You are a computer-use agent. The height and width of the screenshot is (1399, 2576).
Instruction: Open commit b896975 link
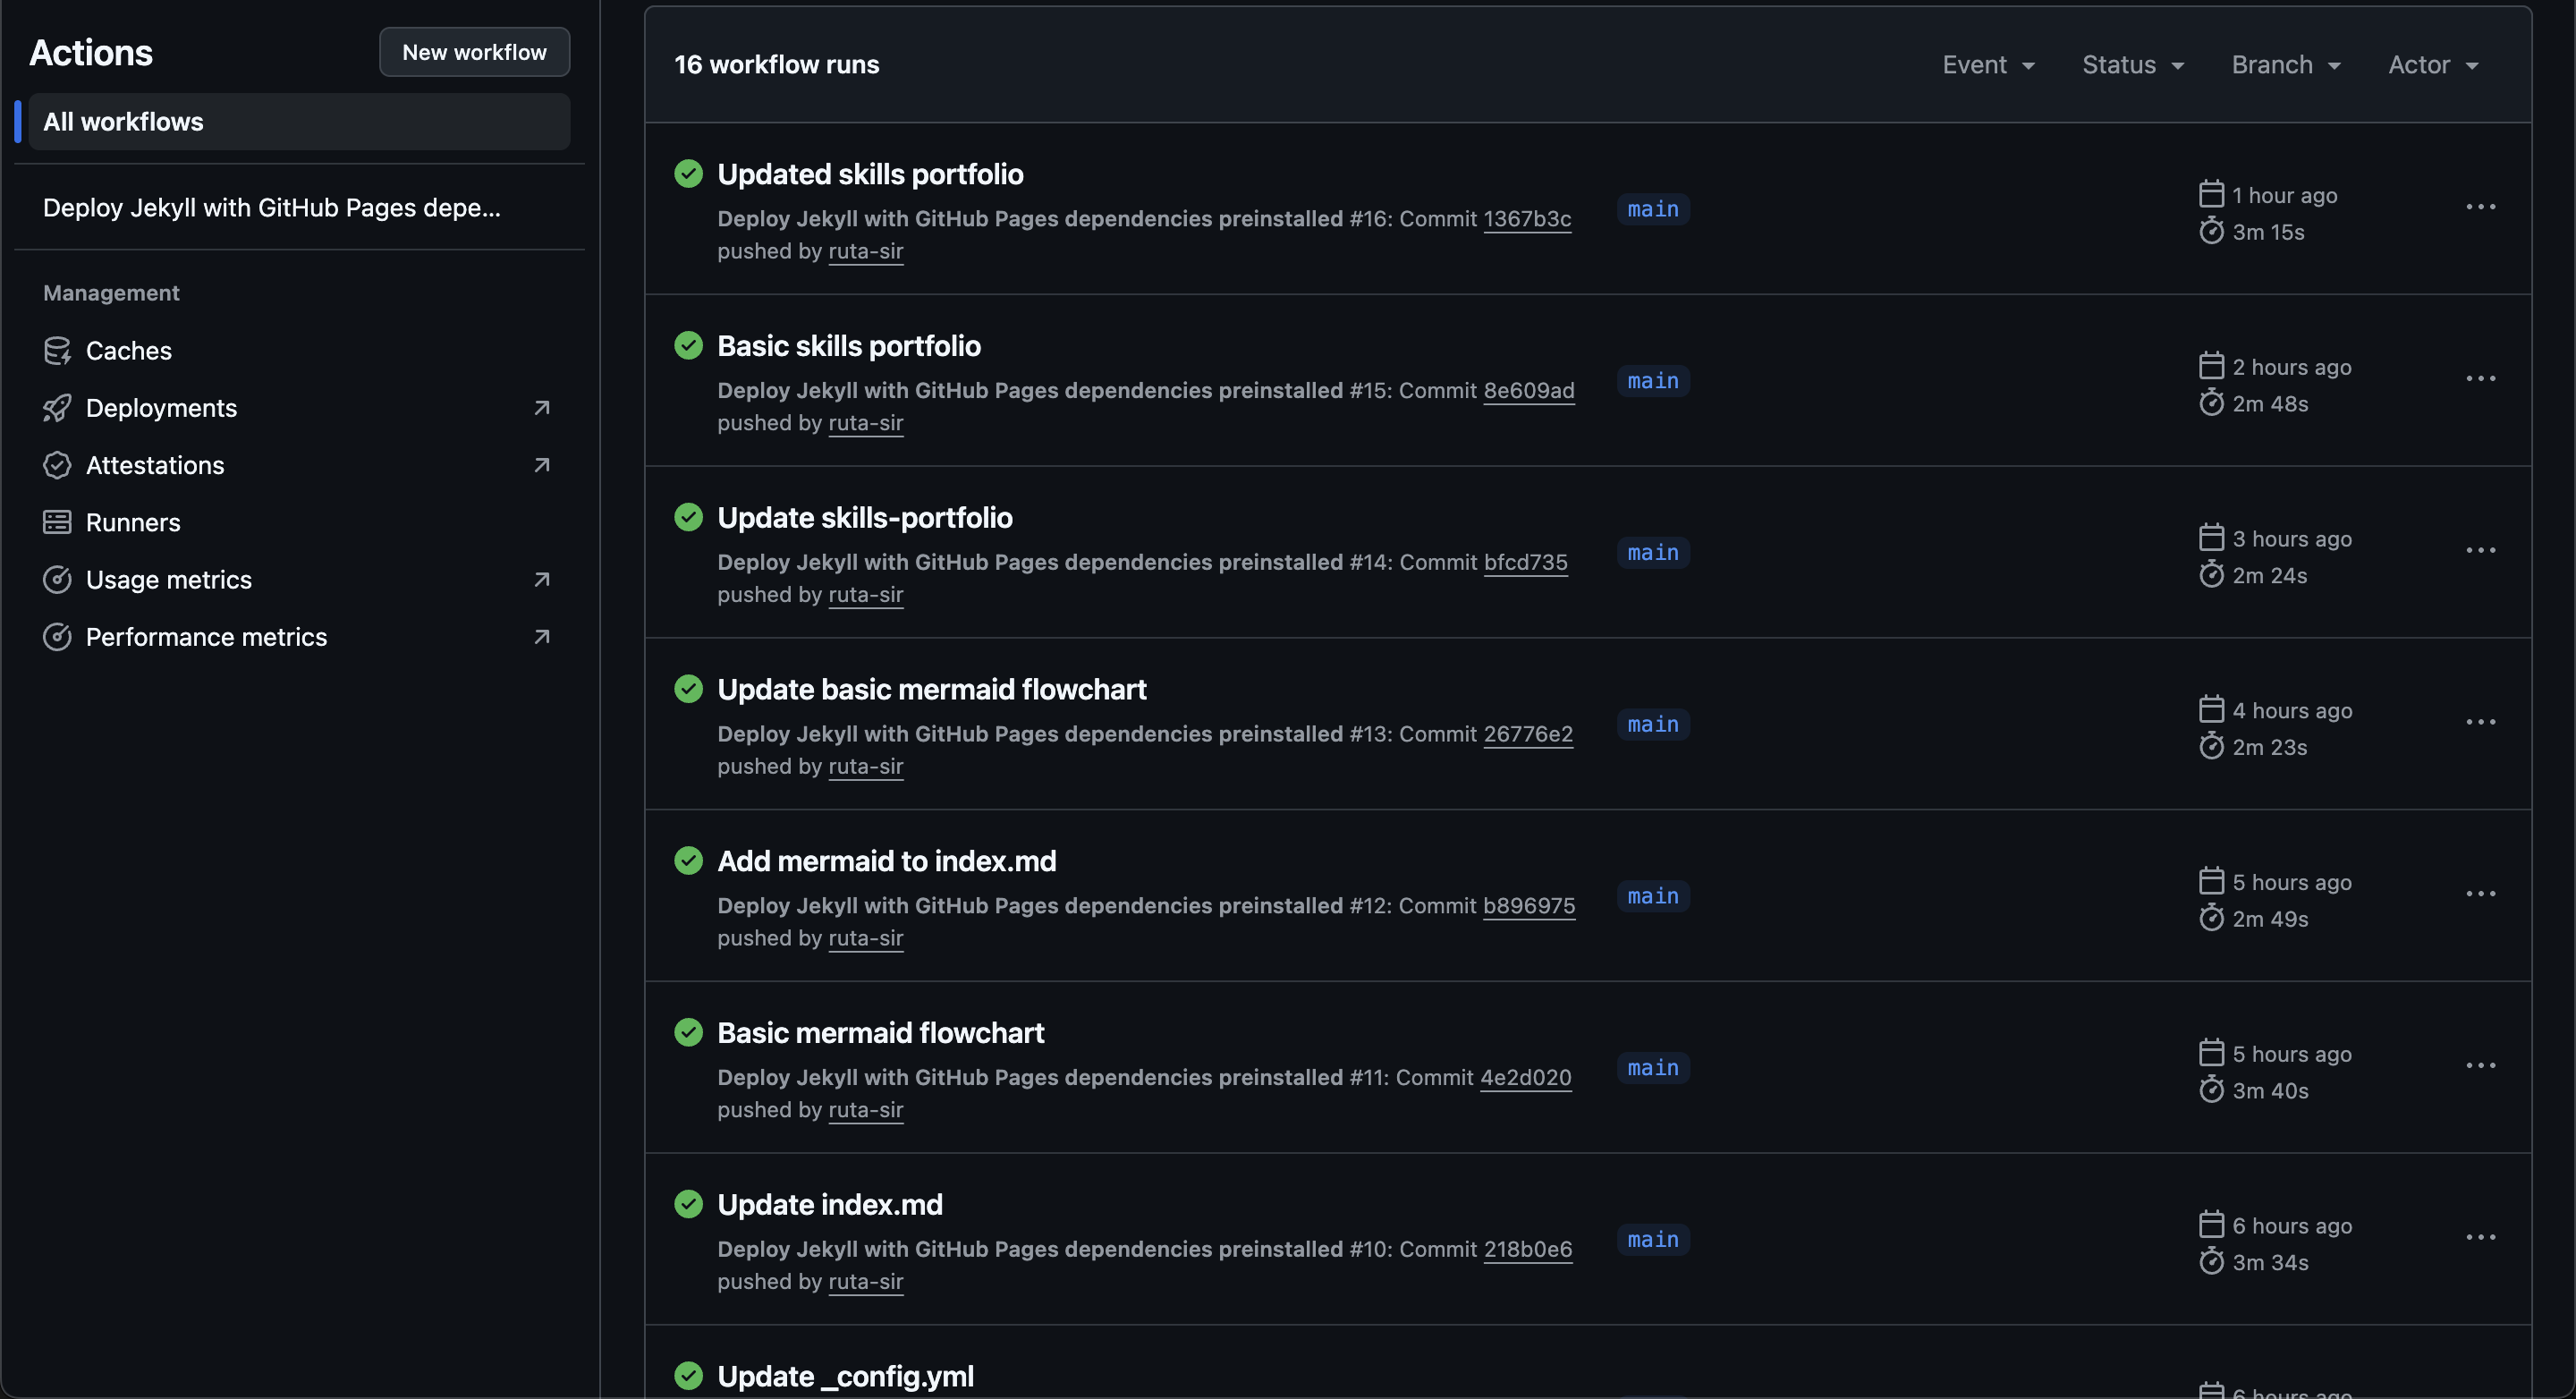click(1529, 905)
